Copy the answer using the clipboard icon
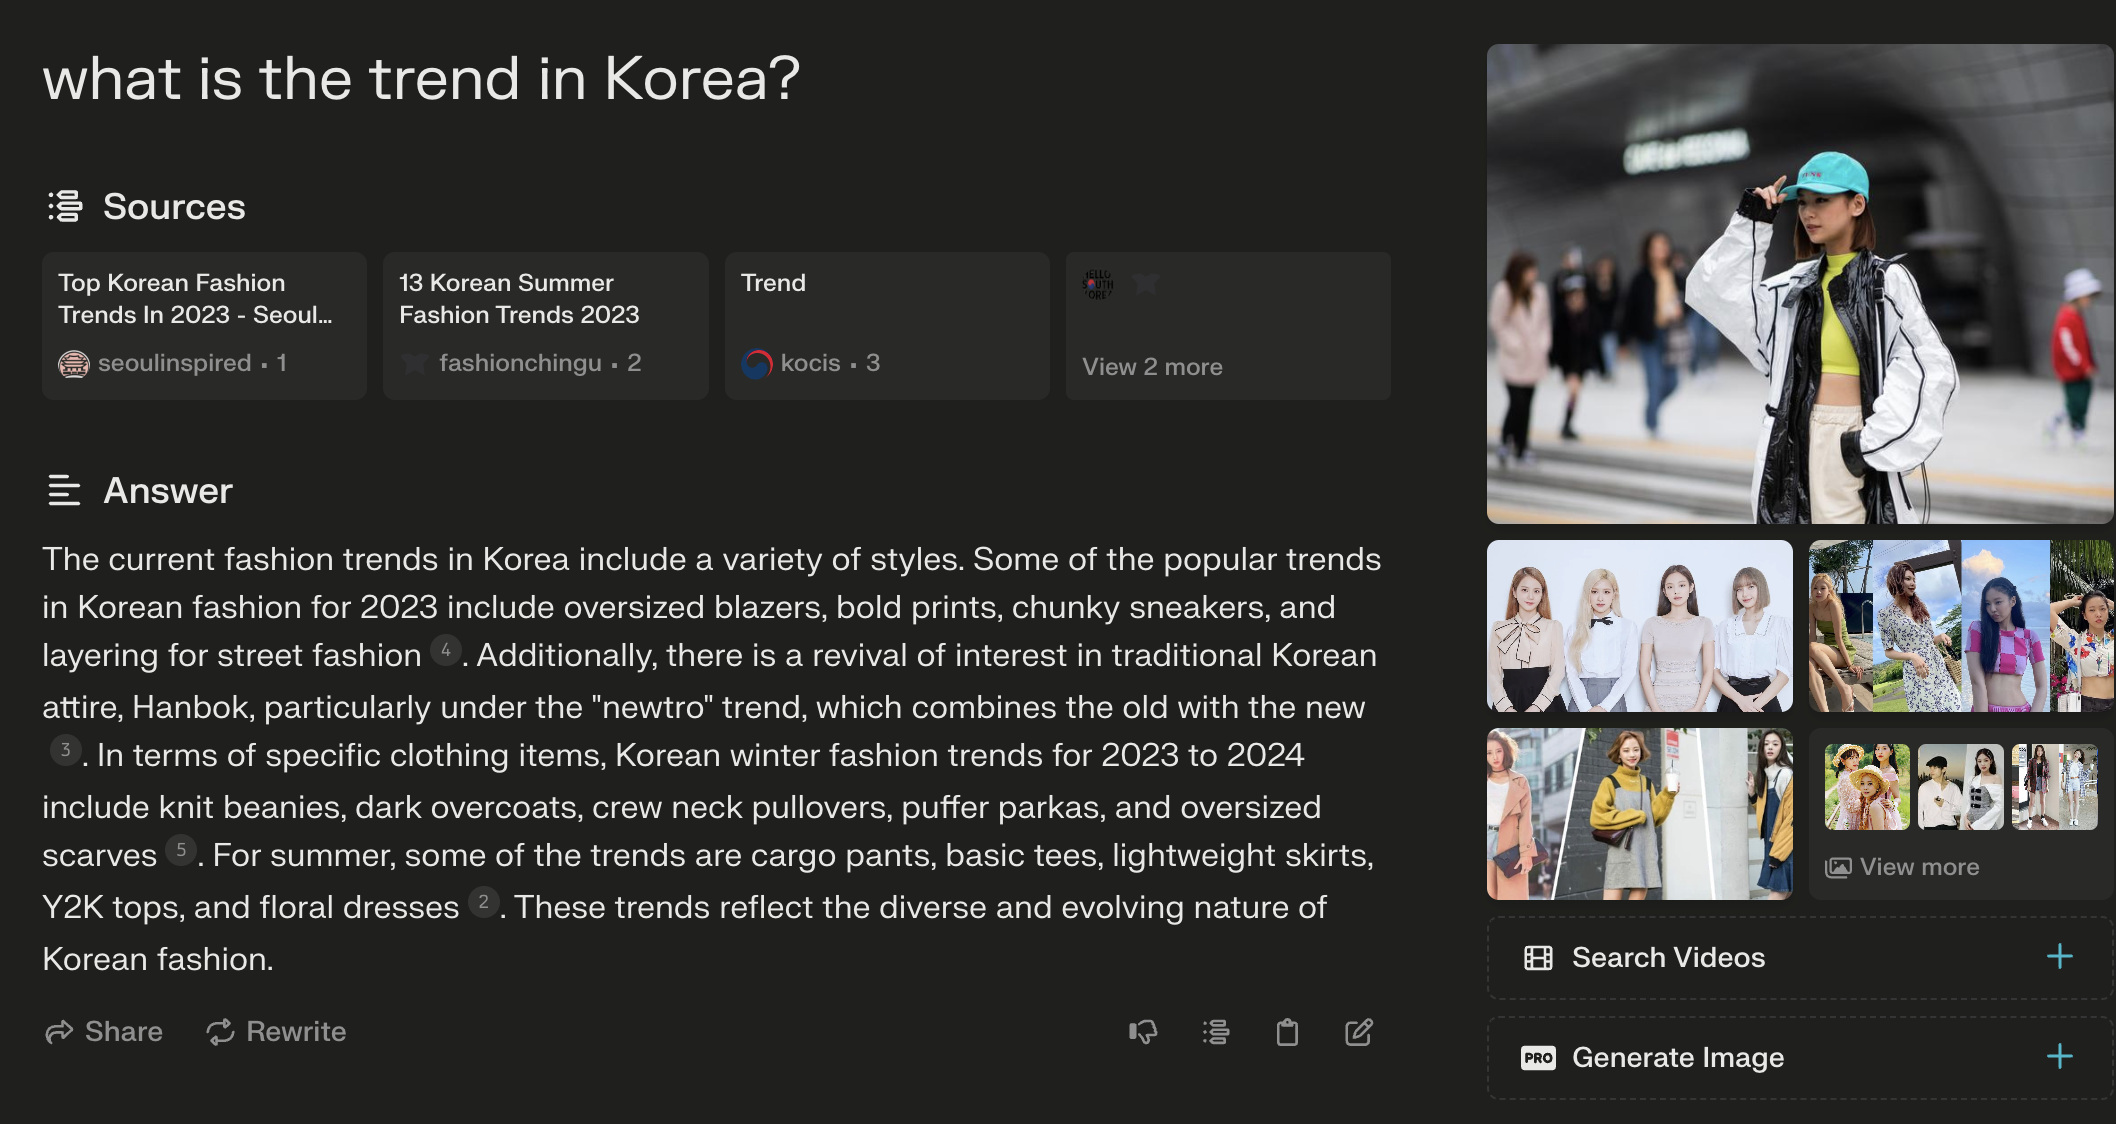This screenshot has width=2116, height=1124. (1287, 1031)
